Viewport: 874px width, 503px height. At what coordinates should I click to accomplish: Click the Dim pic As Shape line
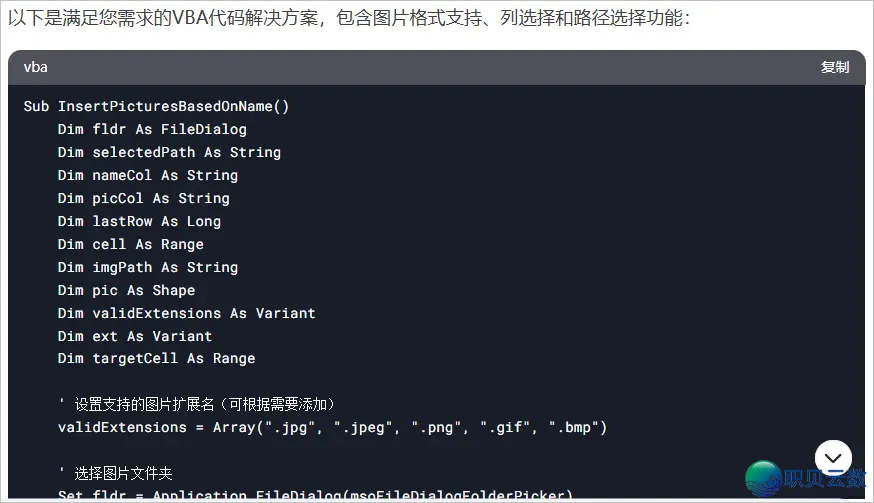127,290
